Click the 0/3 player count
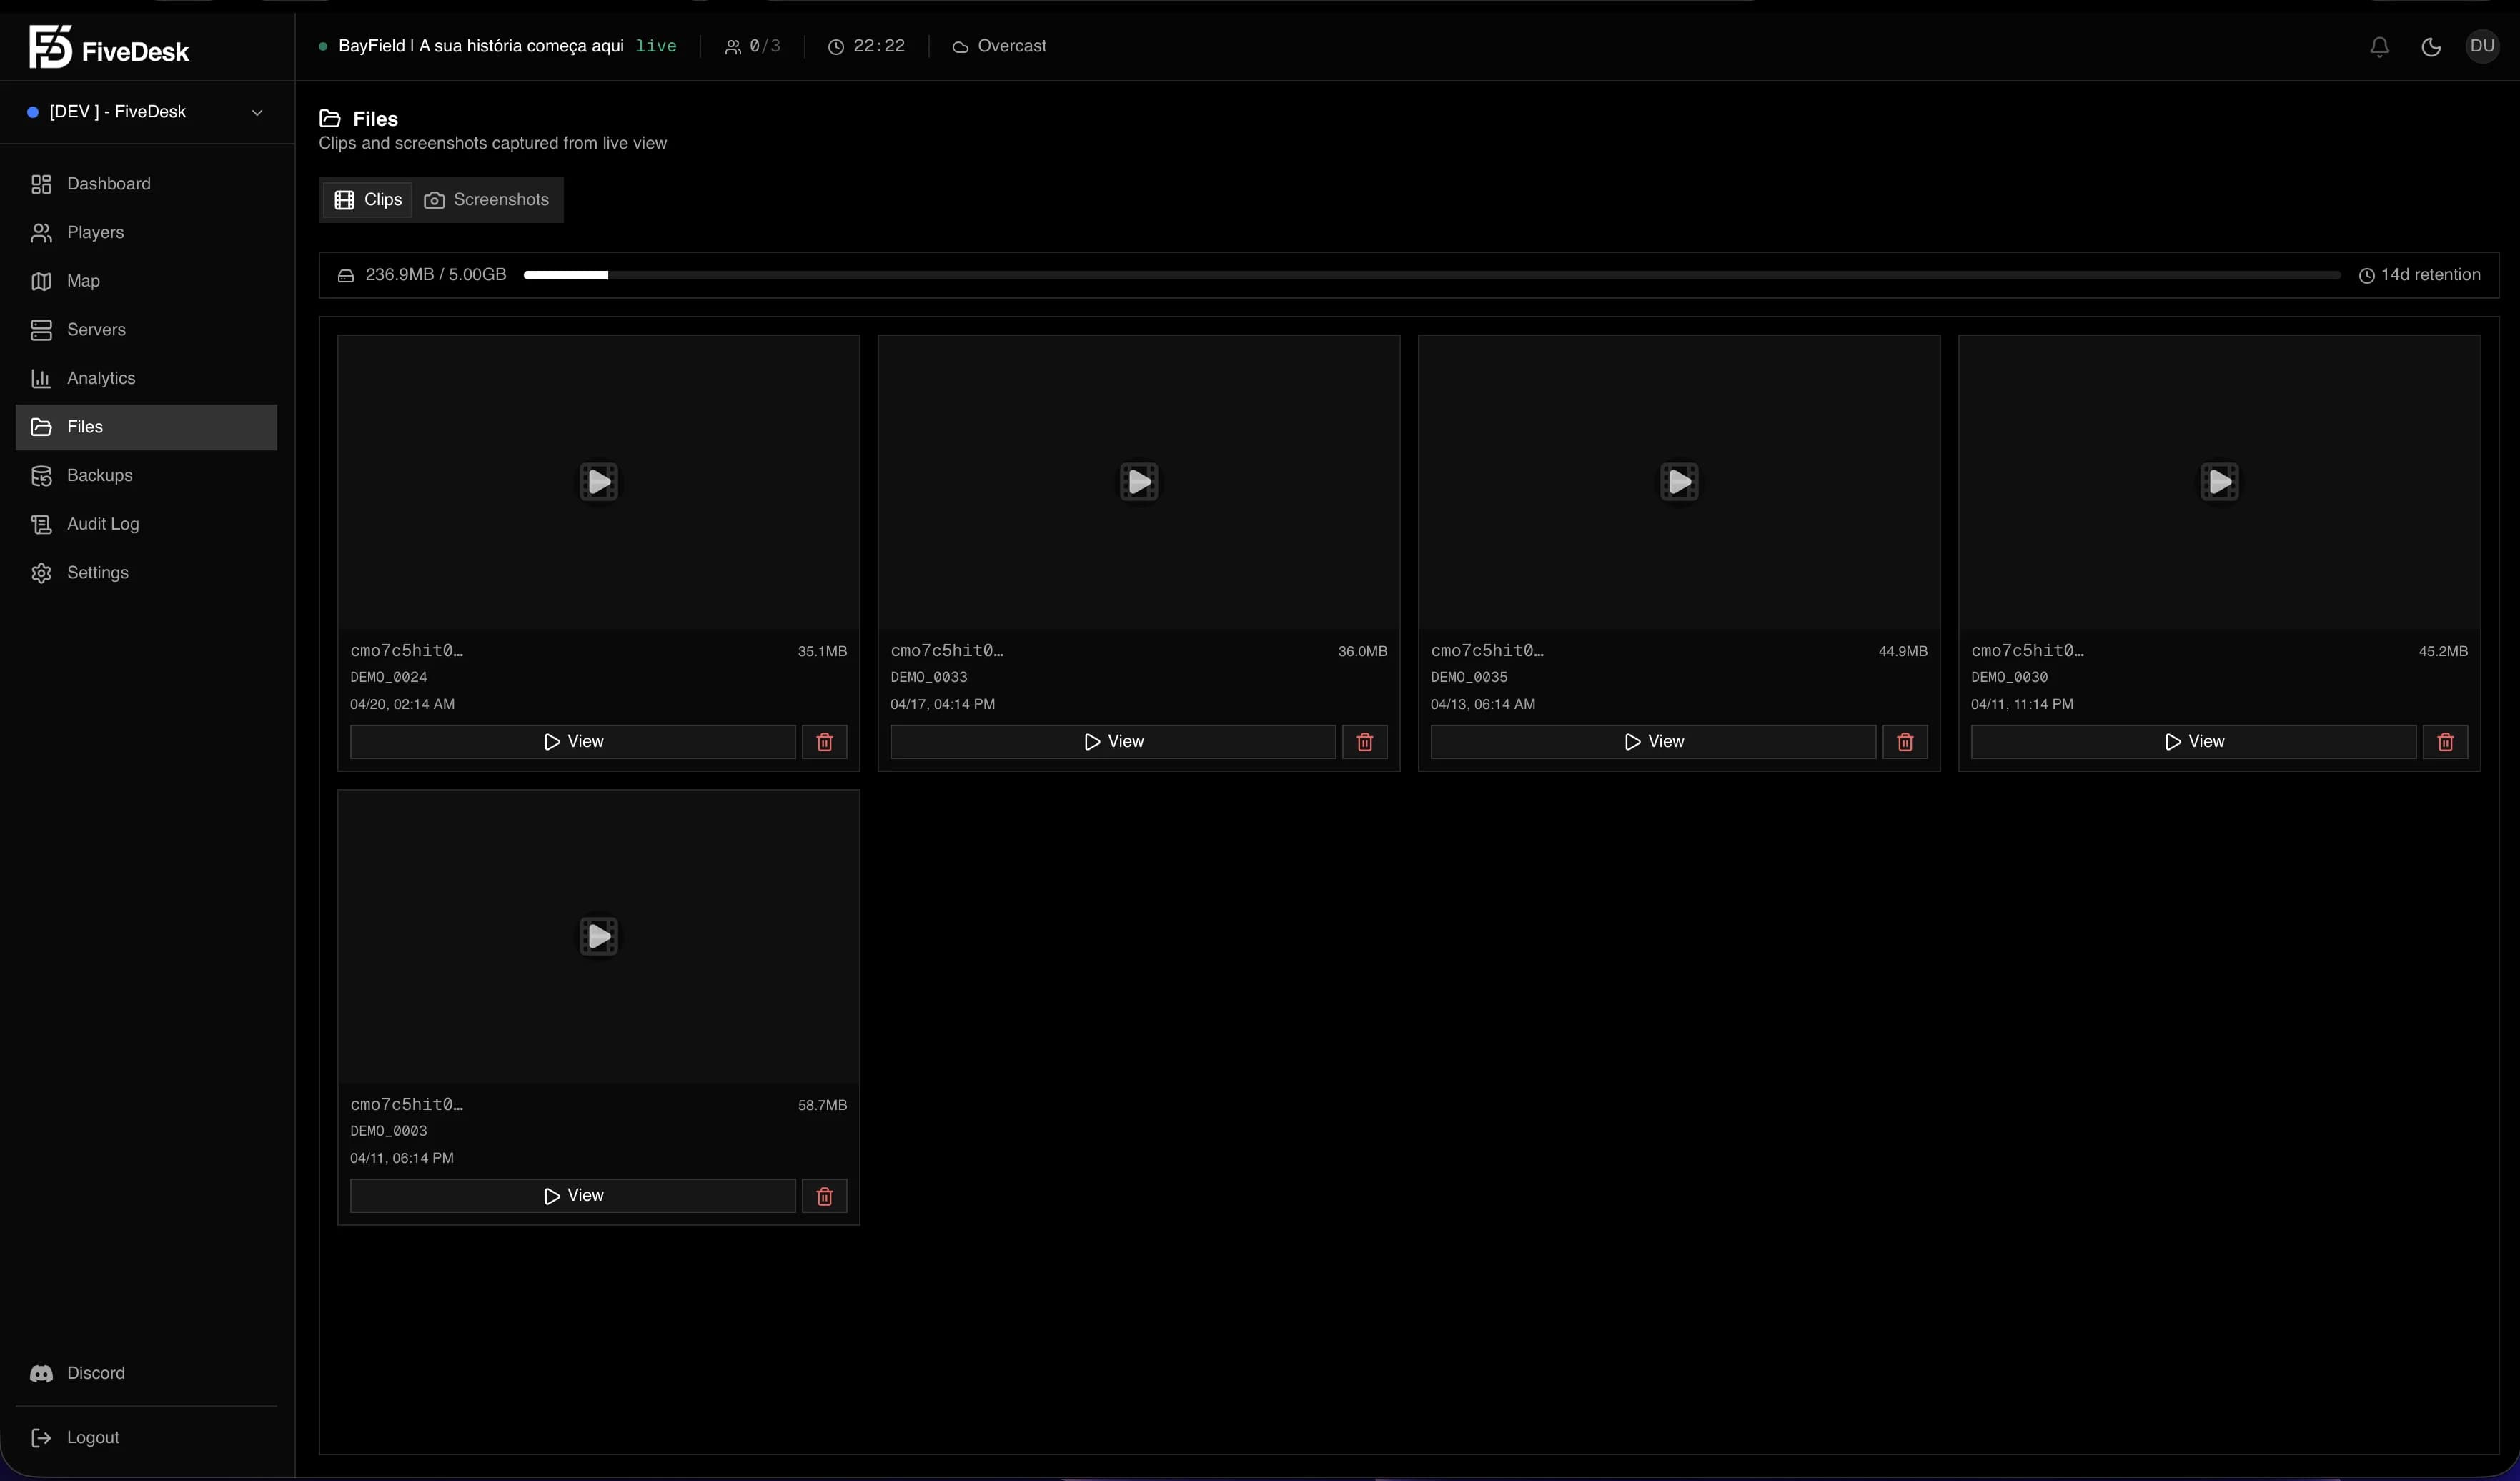The width and height of the screenshot is (2520, 1481). pos(753,46)
